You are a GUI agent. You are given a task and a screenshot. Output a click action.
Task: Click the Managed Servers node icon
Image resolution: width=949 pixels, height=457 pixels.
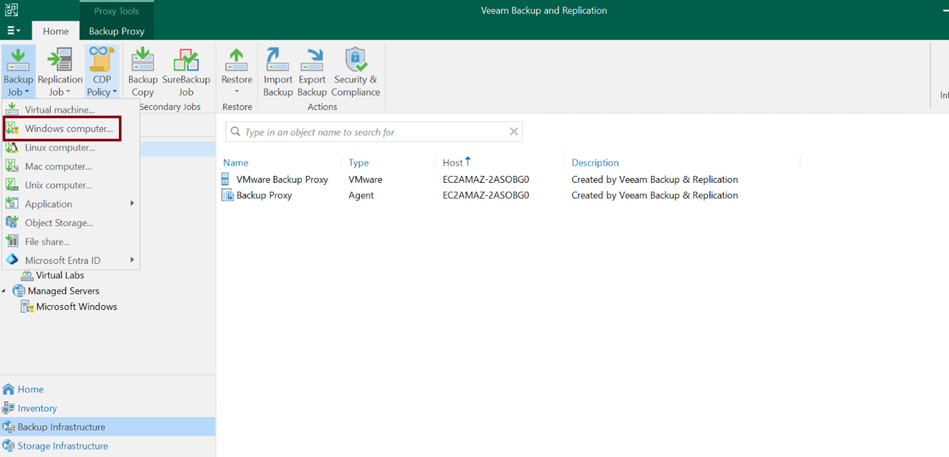tap(19, 291)
